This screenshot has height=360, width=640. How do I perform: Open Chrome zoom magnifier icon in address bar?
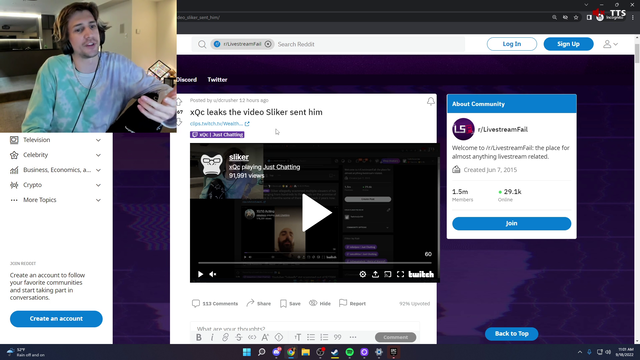(x=554, y=18)
